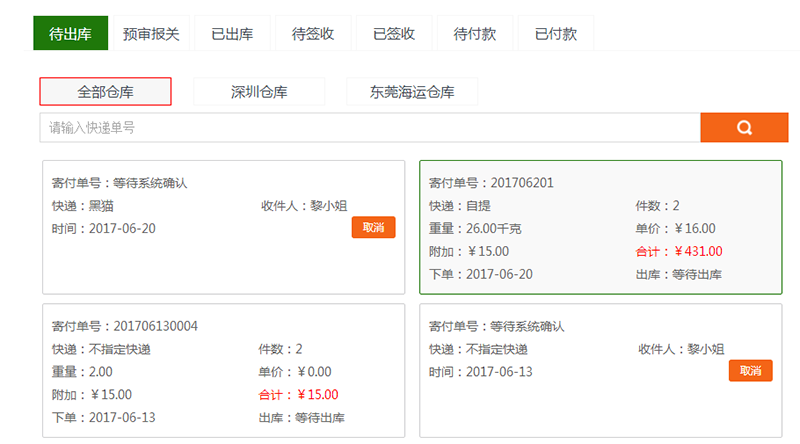Switch to the 待付款 tab
This screenshot has width=800, height=444.
(474, 34)
